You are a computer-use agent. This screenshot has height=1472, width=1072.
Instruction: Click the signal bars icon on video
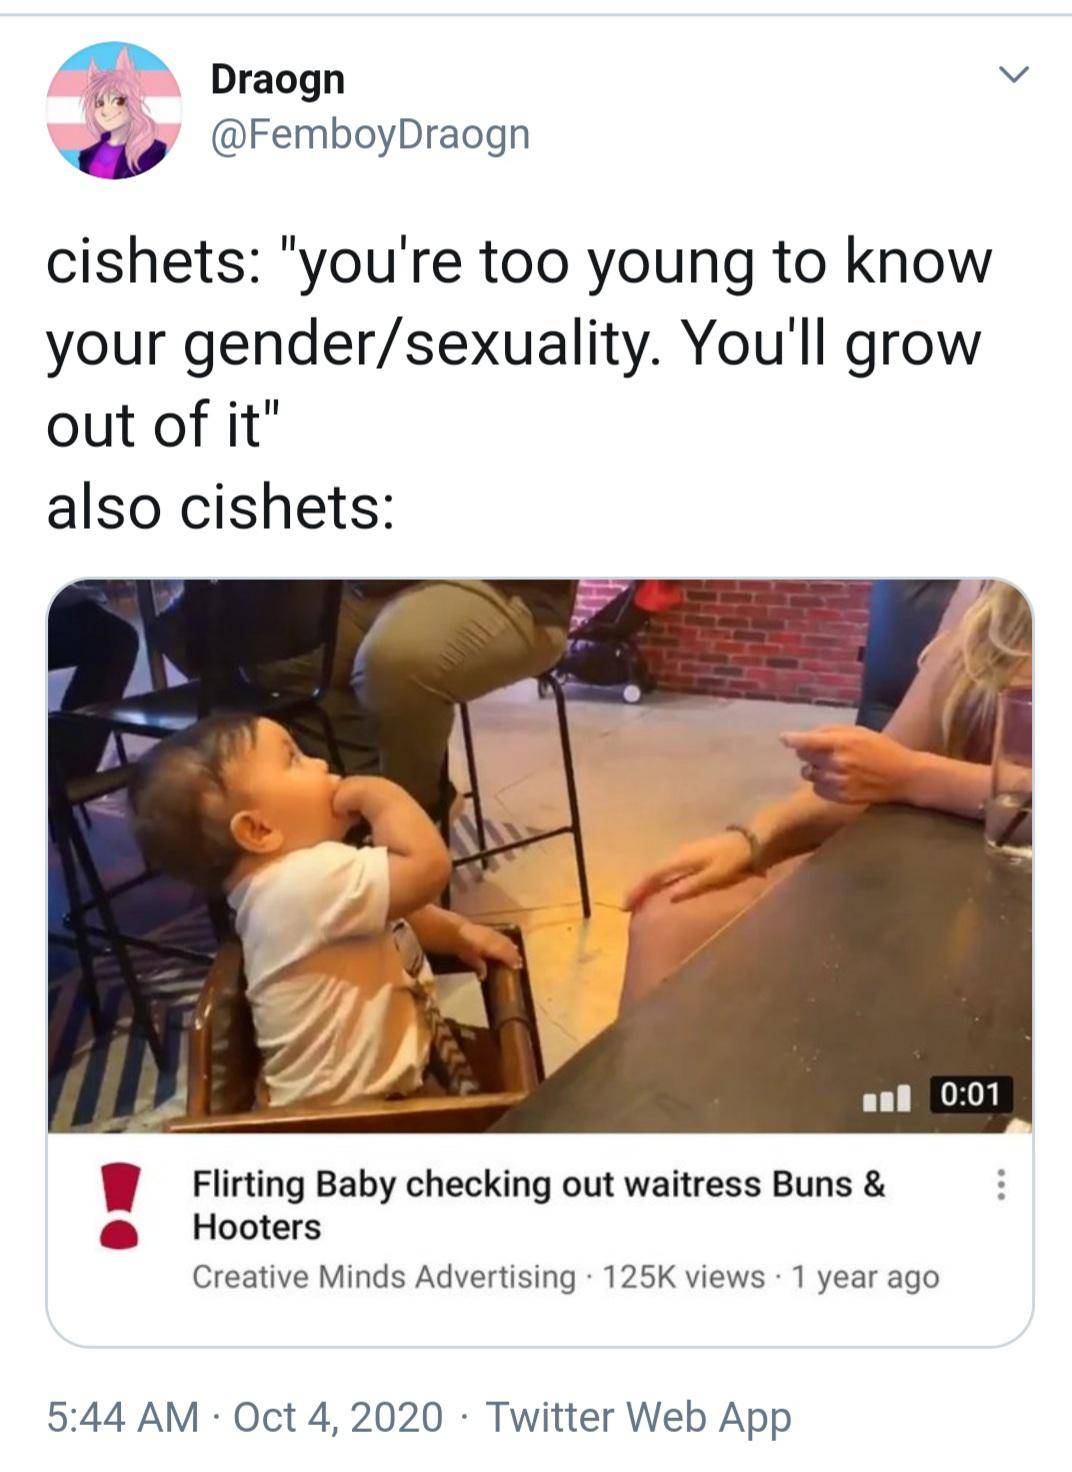886,1097
